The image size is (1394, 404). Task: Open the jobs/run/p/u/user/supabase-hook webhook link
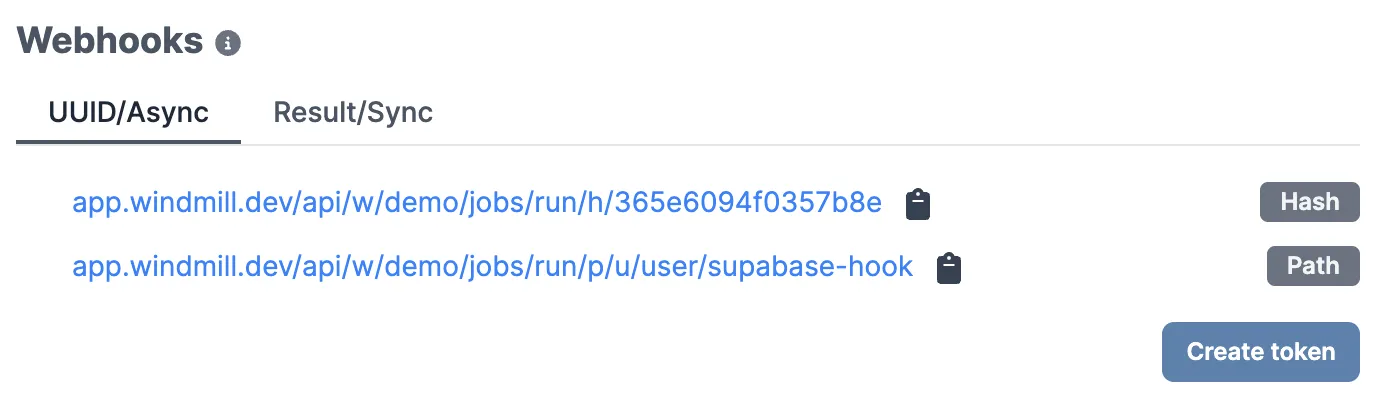click(x=492, y=267)
